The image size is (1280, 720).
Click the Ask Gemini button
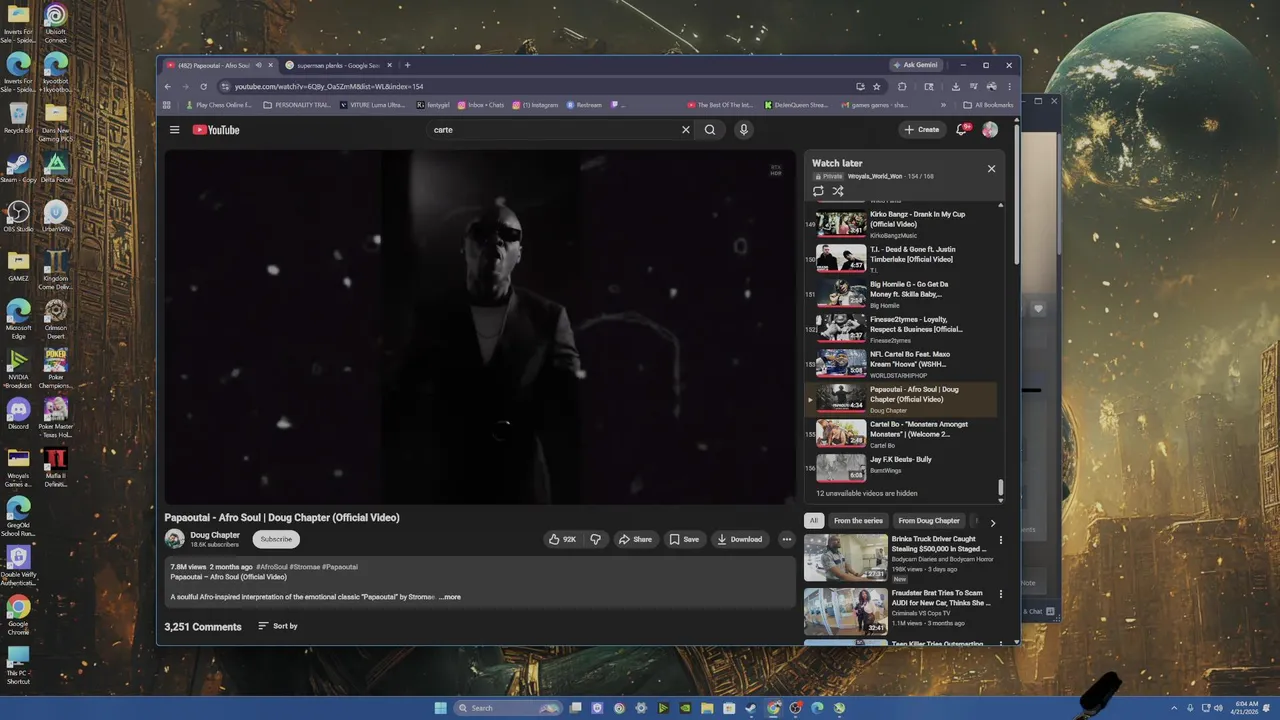point(915,65)
